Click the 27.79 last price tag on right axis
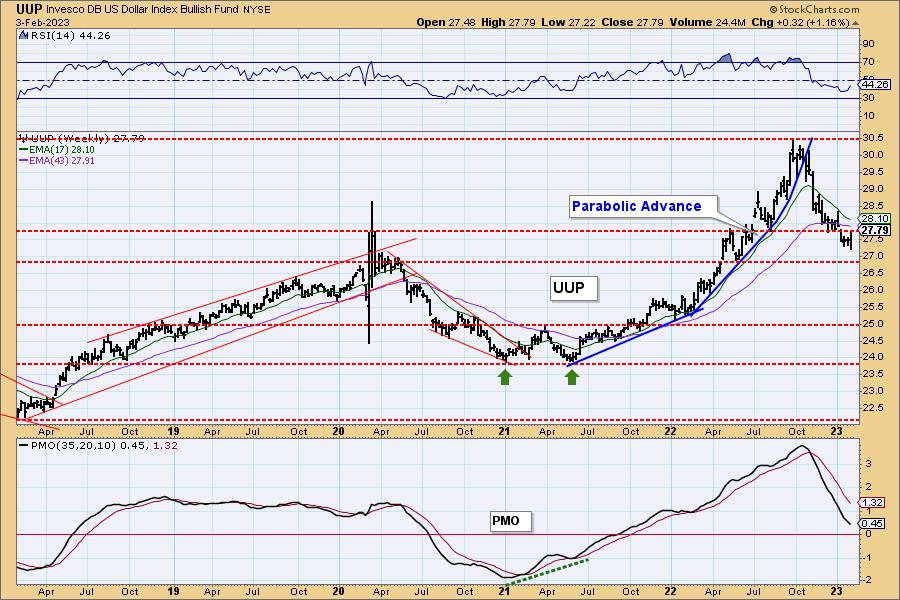Image resolution: width=900 pixels, height=600 pixels. click(875, 230)
